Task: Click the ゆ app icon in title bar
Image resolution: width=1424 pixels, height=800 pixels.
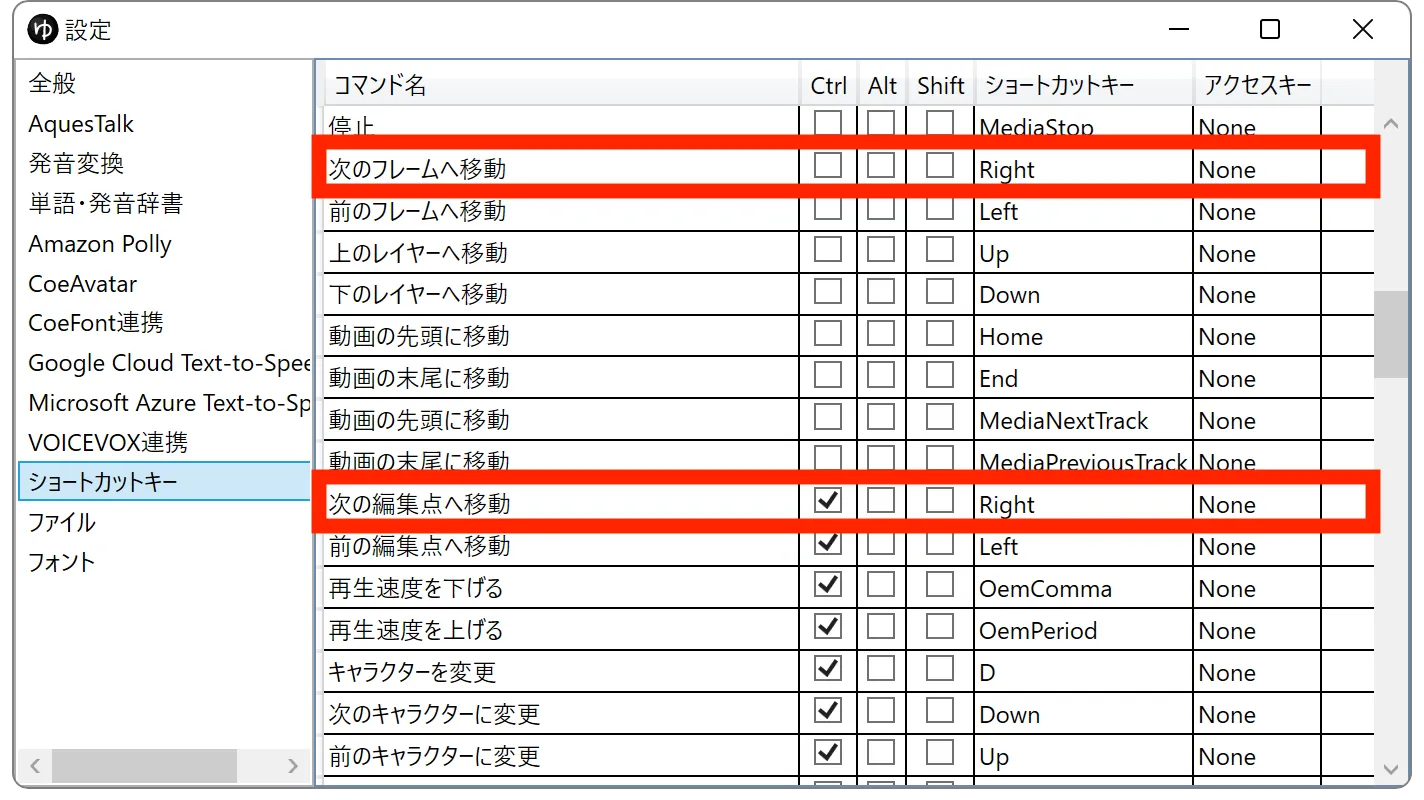Action: tap(41, 30)
